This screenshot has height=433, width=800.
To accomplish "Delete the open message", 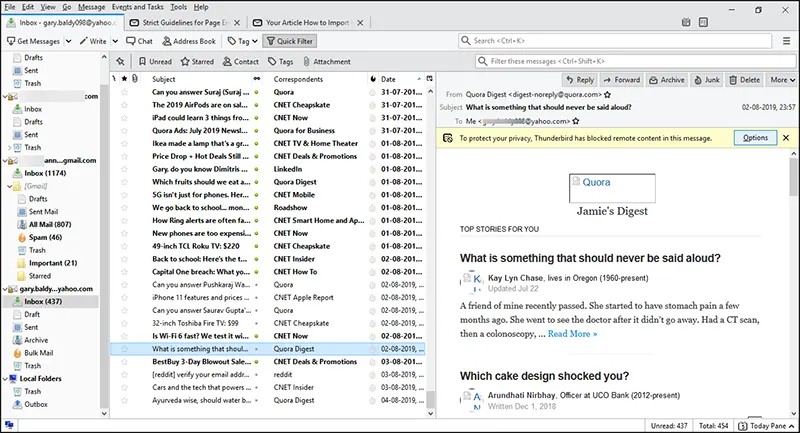I will coord(744,80).
